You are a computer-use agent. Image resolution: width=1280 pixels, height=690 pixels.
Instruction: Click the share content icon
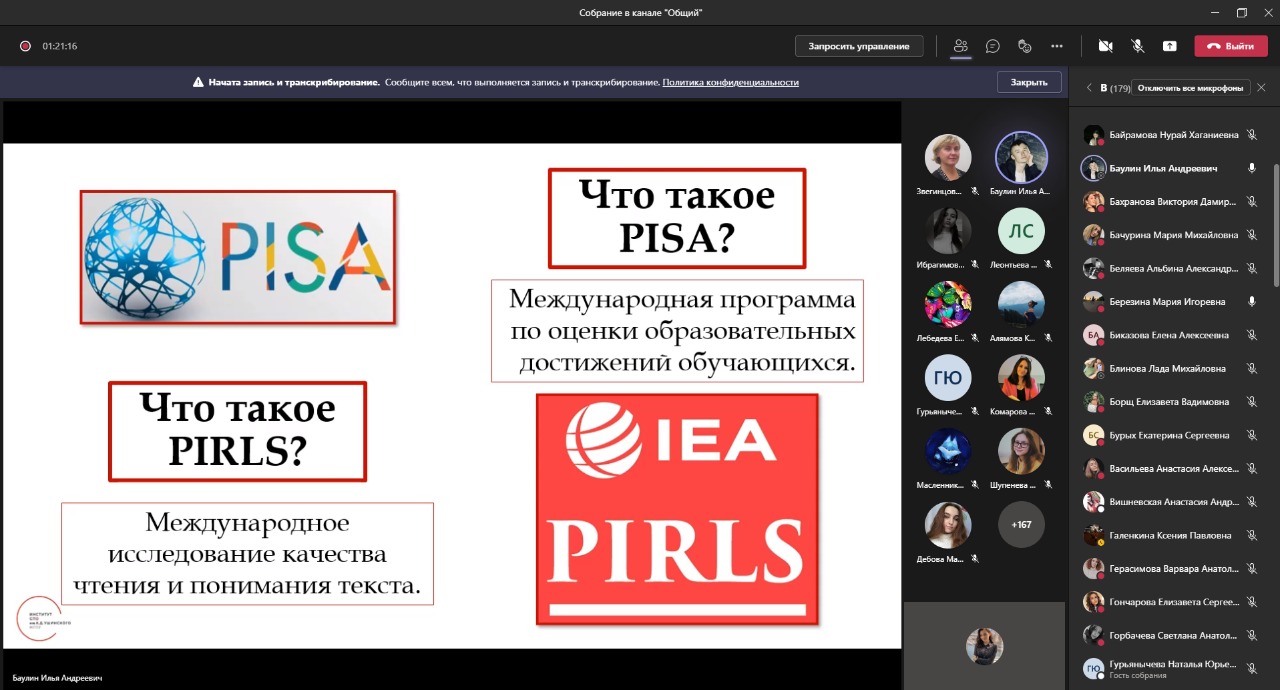(x=1170, y=46)
